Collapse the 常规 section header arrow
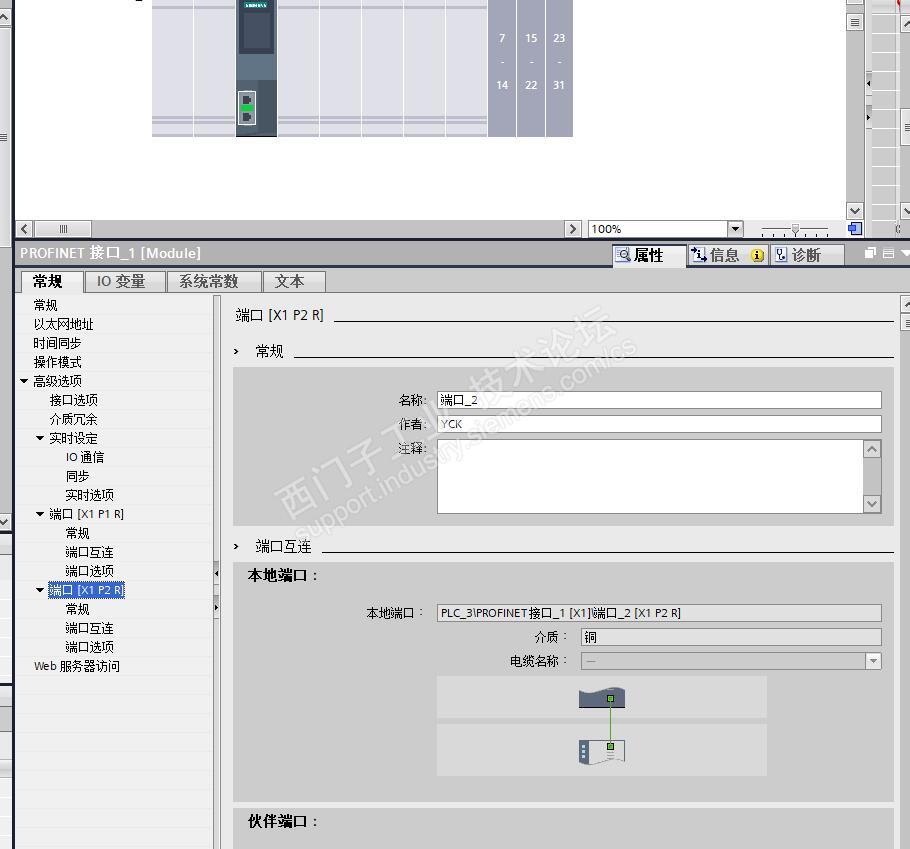This screenshot has width=910, height=849. pos(236,352)
